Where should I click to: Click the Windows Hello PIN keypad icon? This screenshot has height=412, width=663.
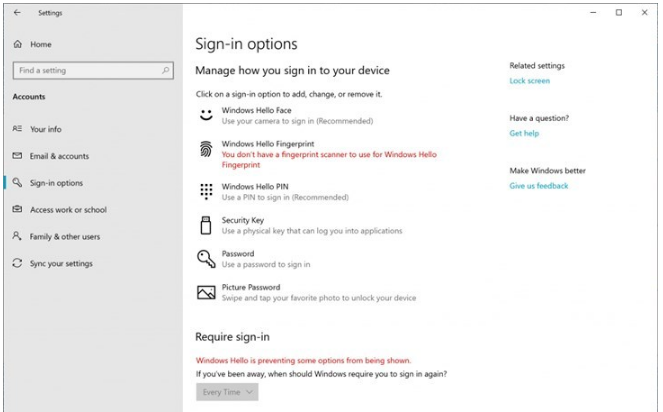click(205, 191)
